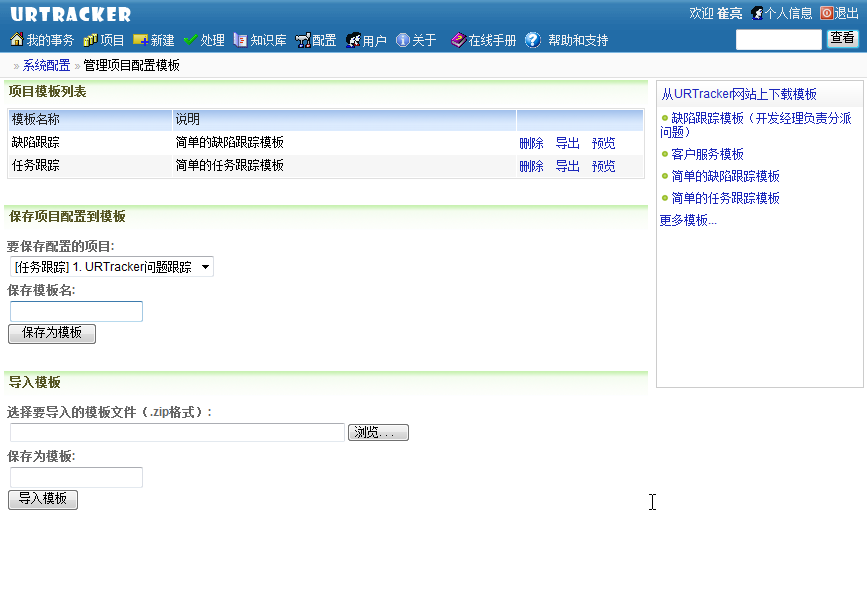Open the 项目 menu item
Image resolution: width=867 pixels, height=594 pixels.
(112, 40)
